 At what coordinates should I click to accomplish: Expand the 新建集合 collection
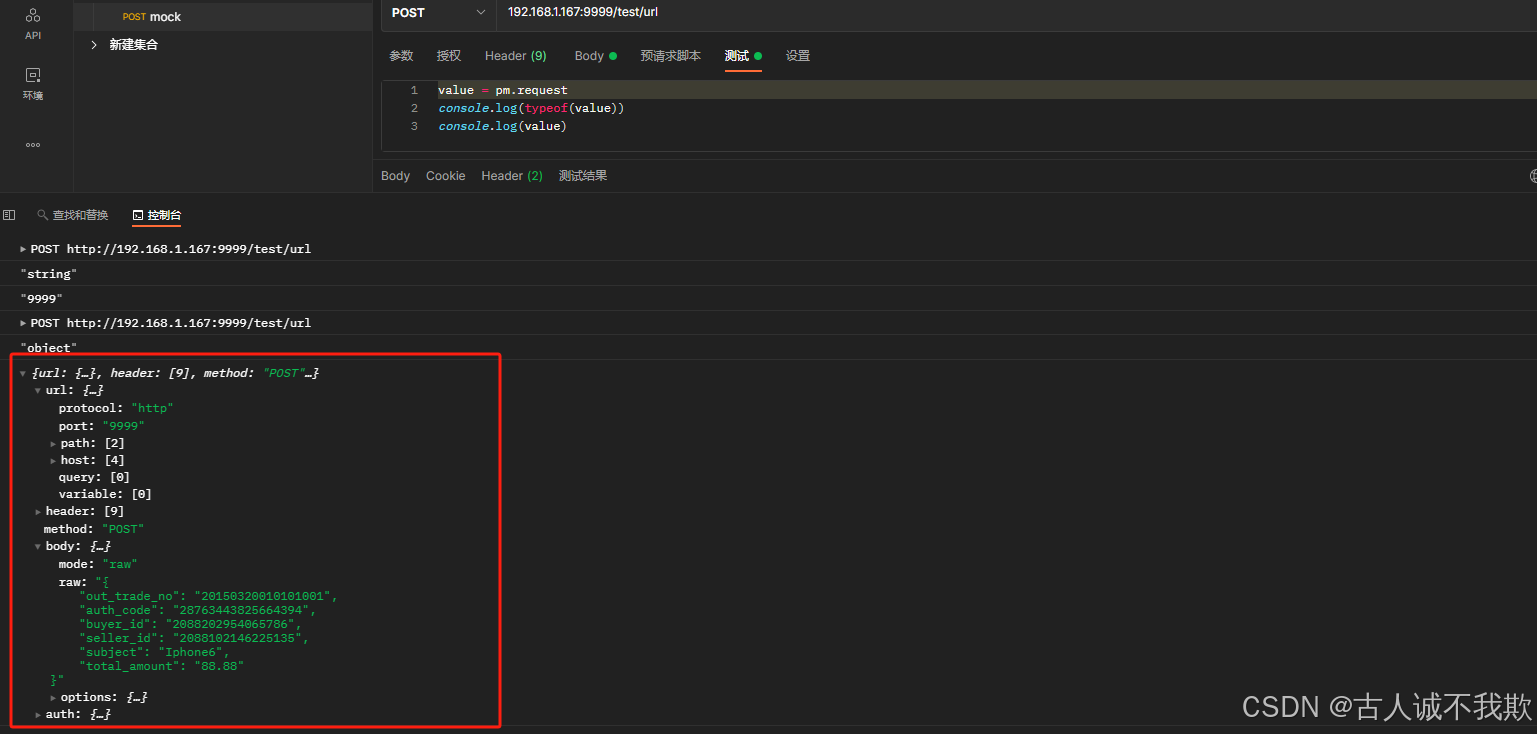click(x=94, y=45)
